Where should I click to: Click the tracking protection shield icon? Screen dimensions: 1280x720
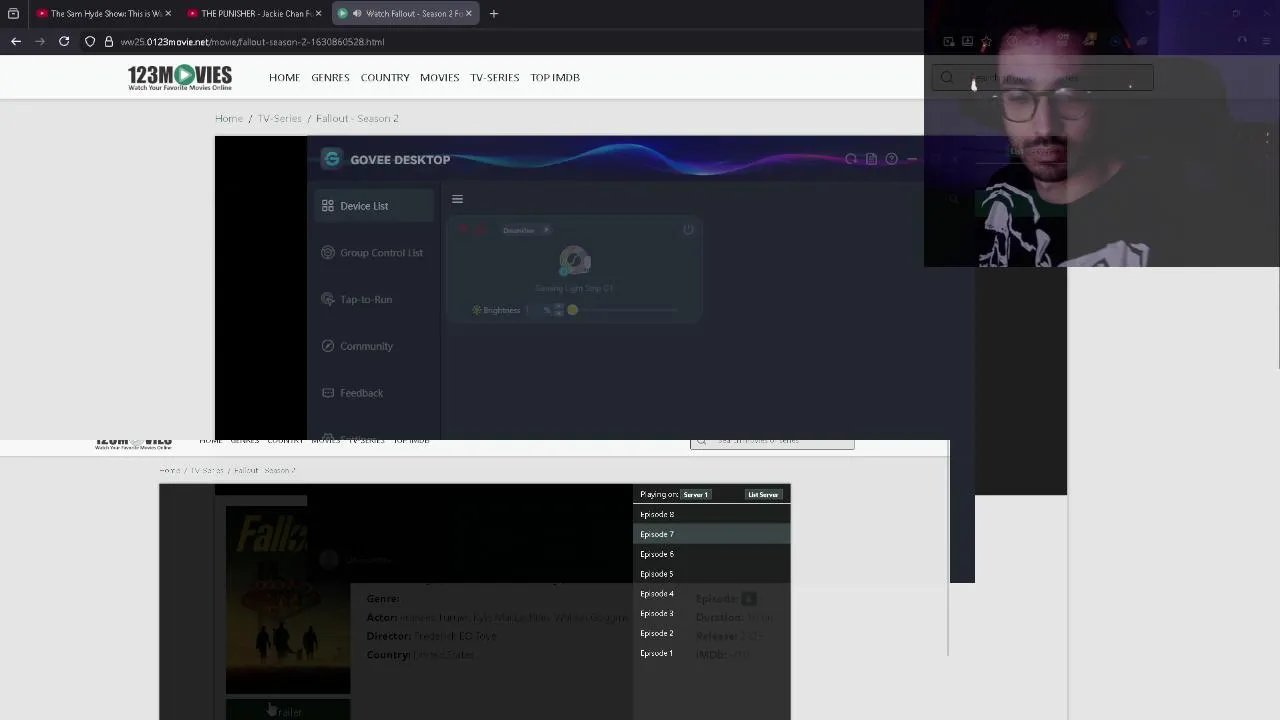90,42
